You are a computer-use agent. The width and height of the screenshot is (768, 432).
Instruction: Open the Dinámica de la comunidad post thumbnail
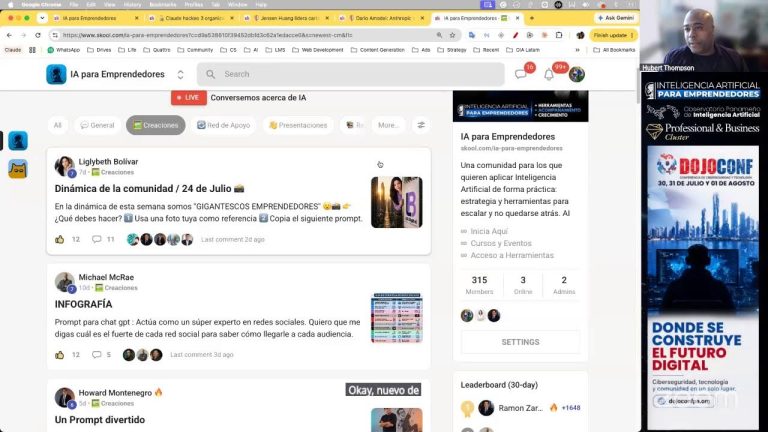(x=397, y=202)
